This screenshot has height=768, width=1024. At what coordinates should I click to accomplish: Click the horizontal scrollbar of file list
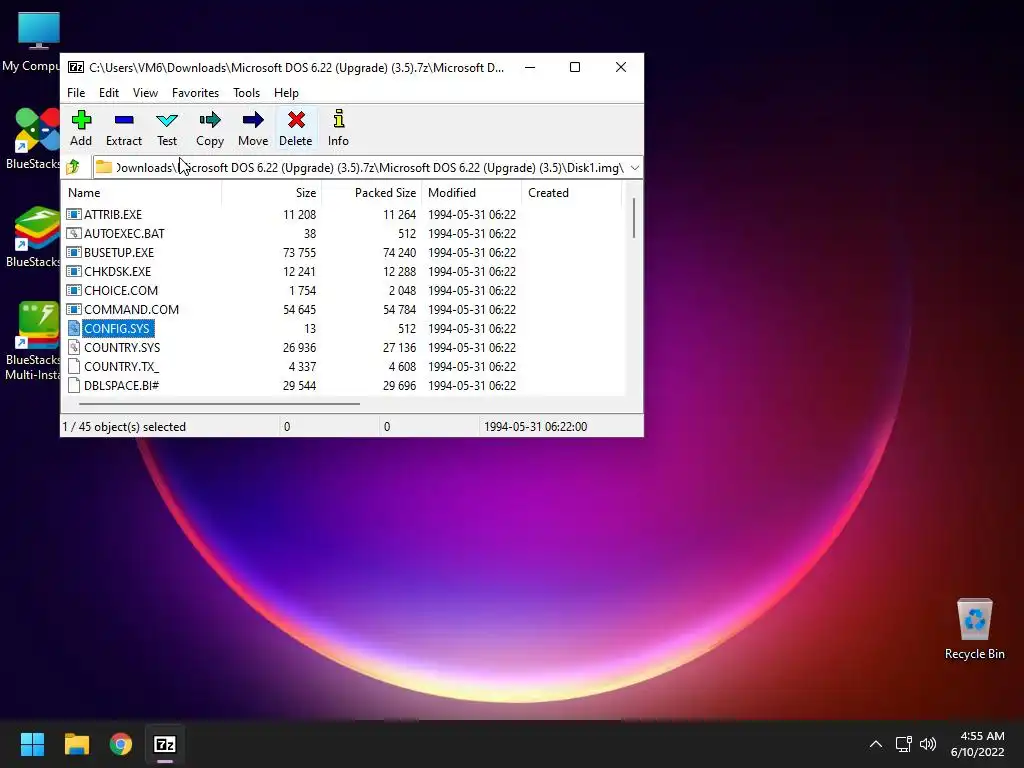219,404
